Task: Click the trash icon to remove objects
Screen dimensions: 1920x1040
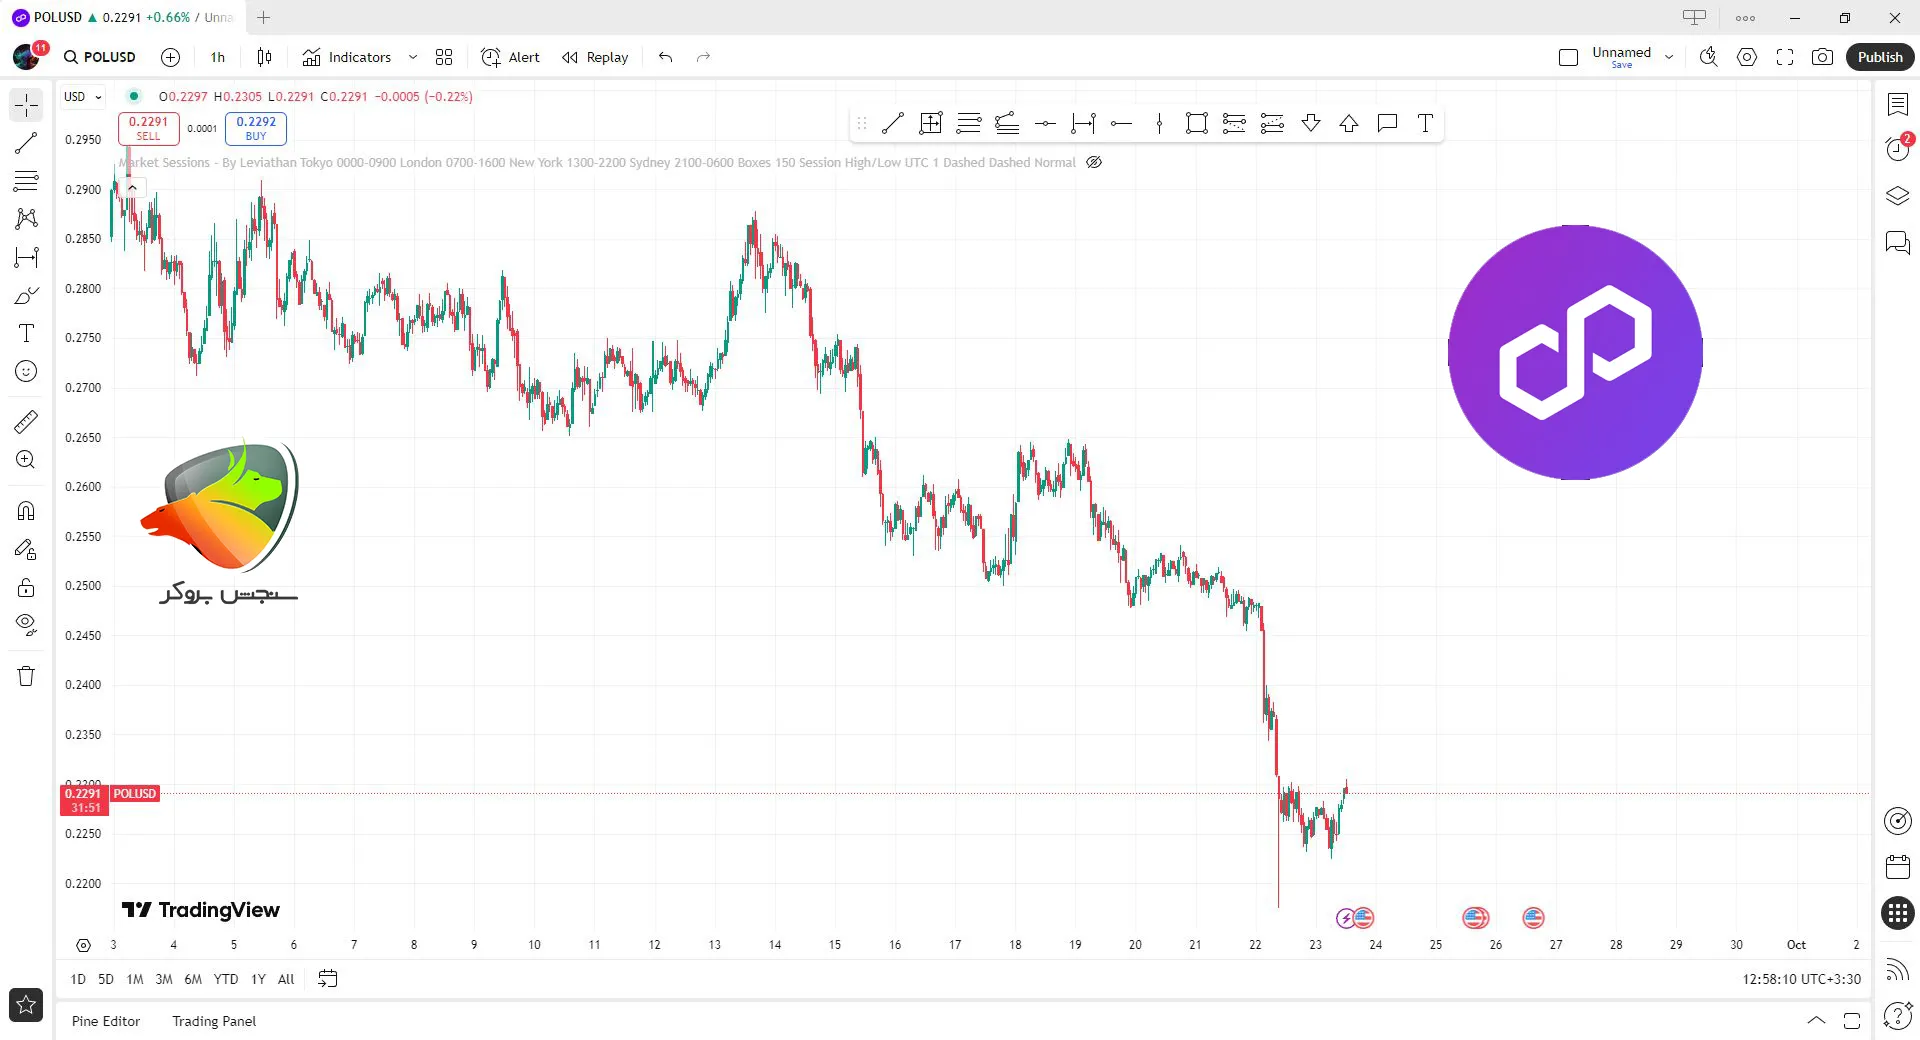Action: point(26,676)
